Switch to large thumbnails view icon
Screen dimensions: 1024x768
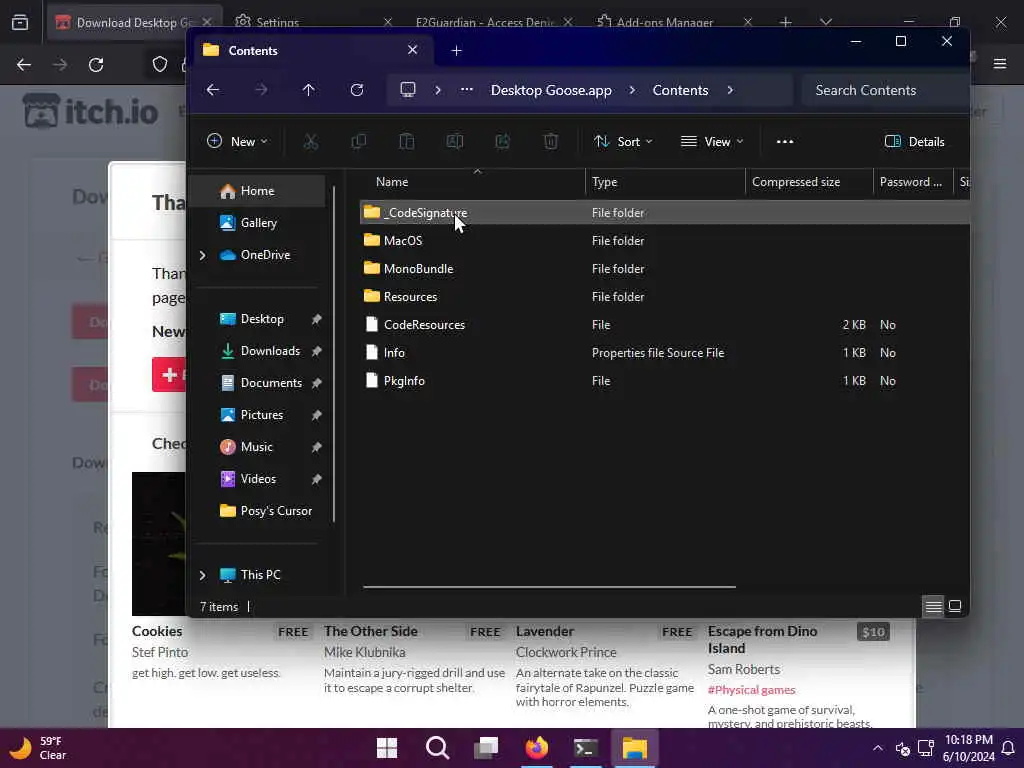tap(955, 607)
